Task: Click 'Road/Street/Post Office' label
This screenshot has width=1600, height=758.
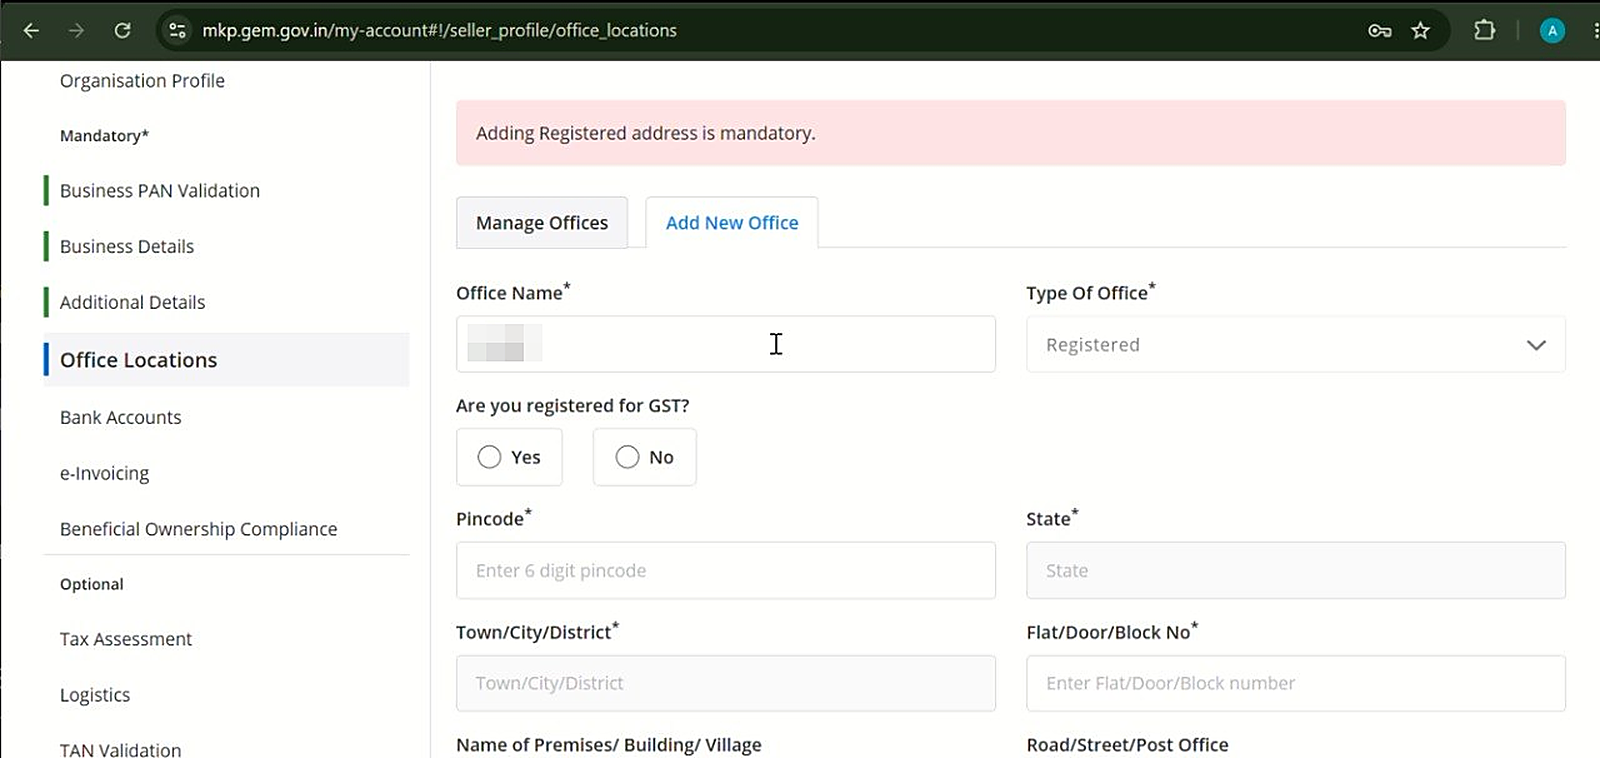Action: (1127, 745)
